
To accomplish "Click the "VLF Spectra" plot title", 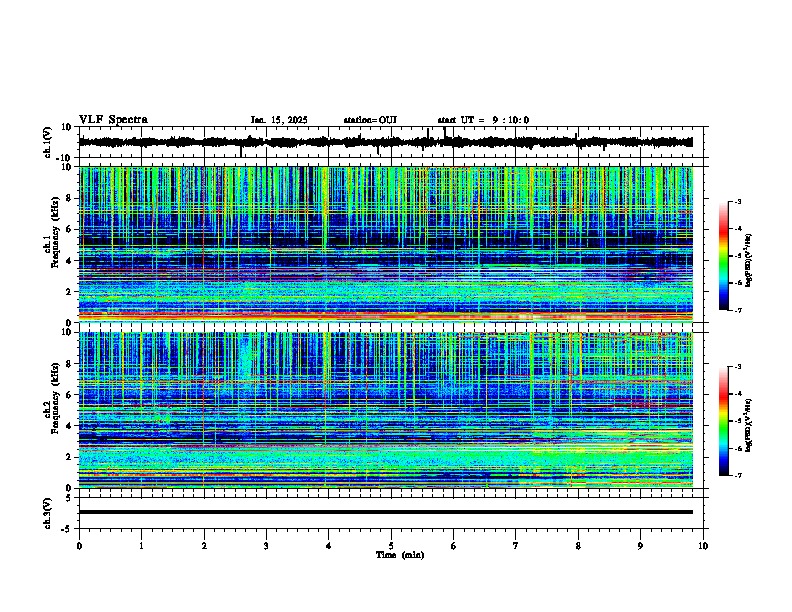I will (113, 119).
